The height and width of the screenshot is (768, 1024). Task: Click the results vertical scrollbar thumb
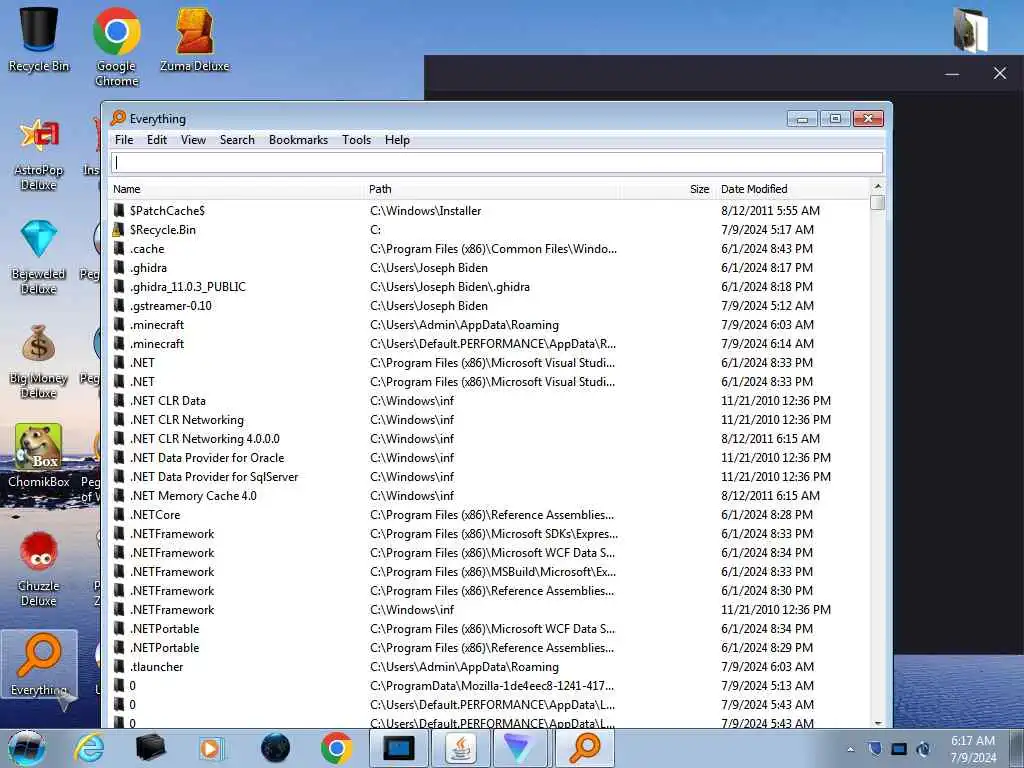pyautogui.click(x=878, y=202)
